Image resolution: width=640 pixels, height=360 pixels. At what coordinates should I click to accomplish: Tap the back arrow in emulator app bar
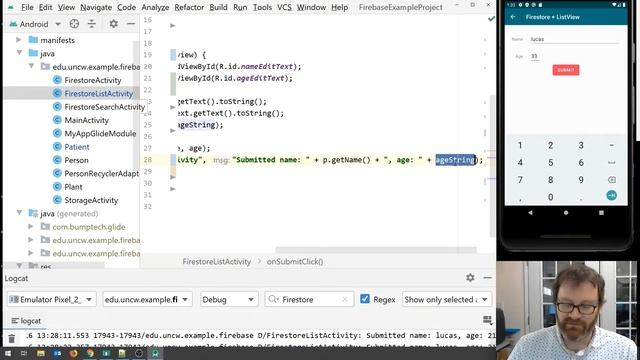point(513,17)
